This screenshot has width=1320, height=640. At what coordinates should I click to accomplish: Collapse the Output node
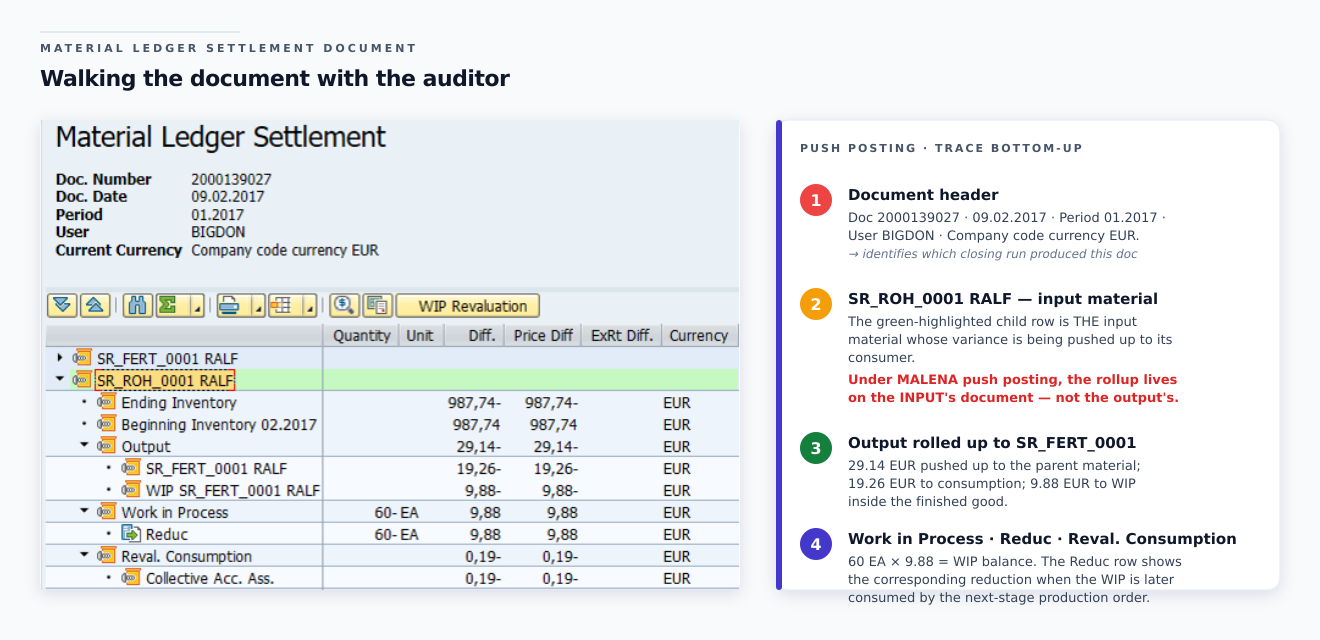point(85,446)
